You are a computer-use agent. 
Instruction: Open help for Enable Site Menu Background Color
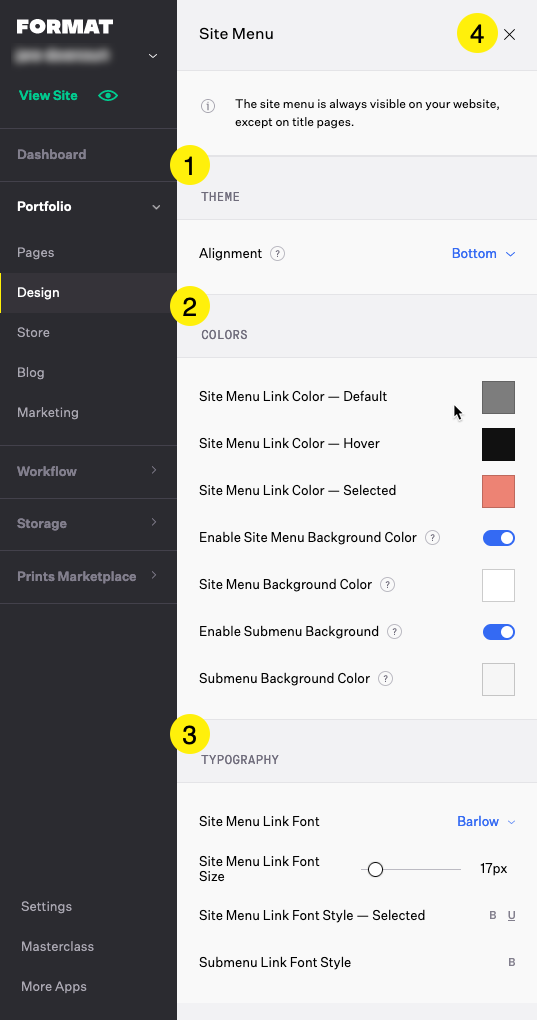pyautogui.click(x=432, y=538)
